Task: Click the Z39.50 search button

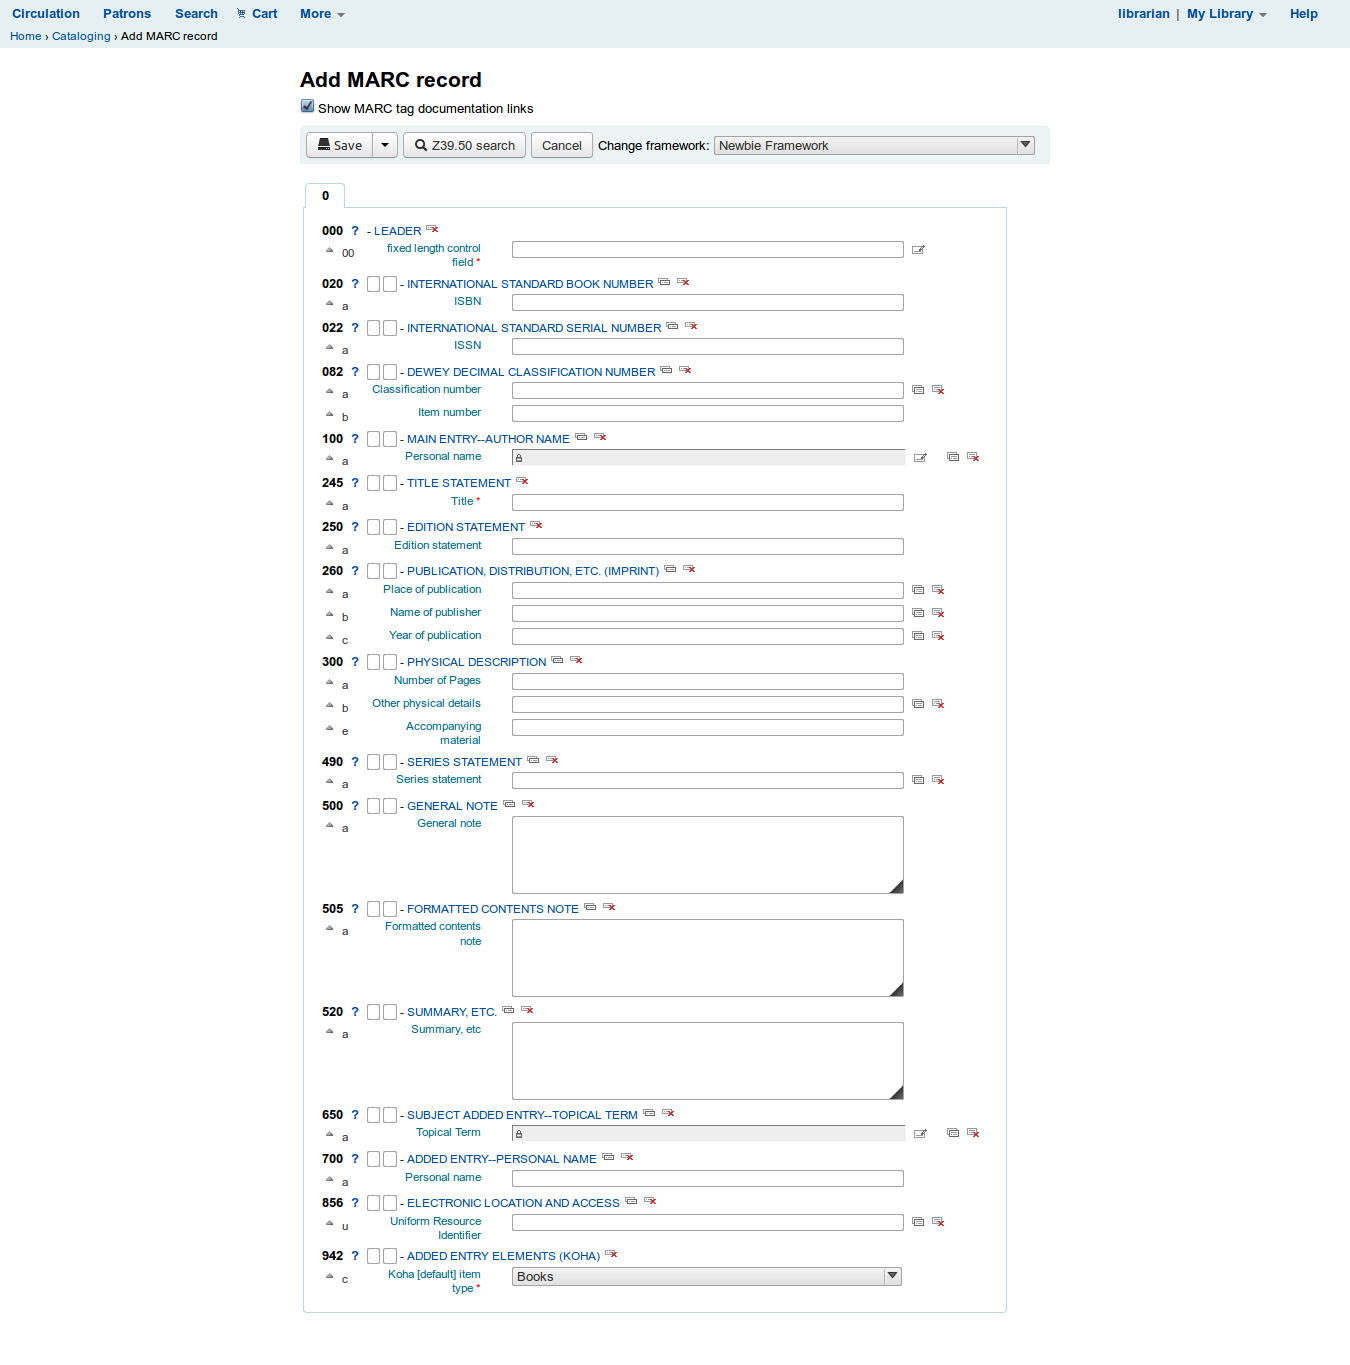Action: pyautogui.click(x=465, y=146)
